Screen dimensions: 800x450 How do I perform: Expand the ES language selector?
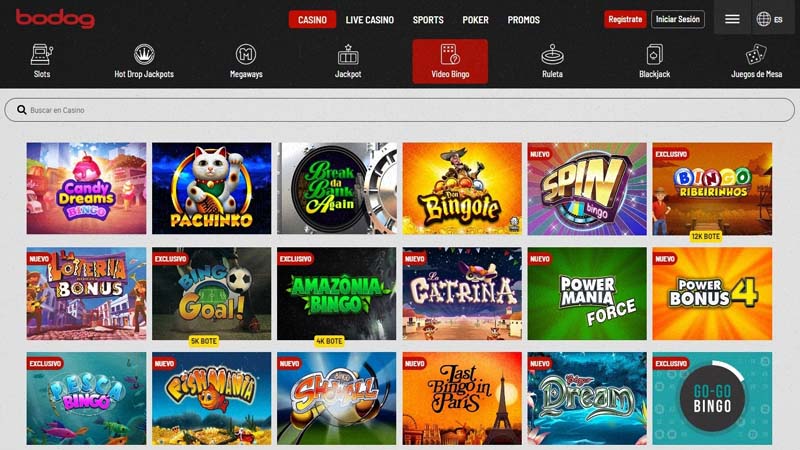click(x=769, y=19)
